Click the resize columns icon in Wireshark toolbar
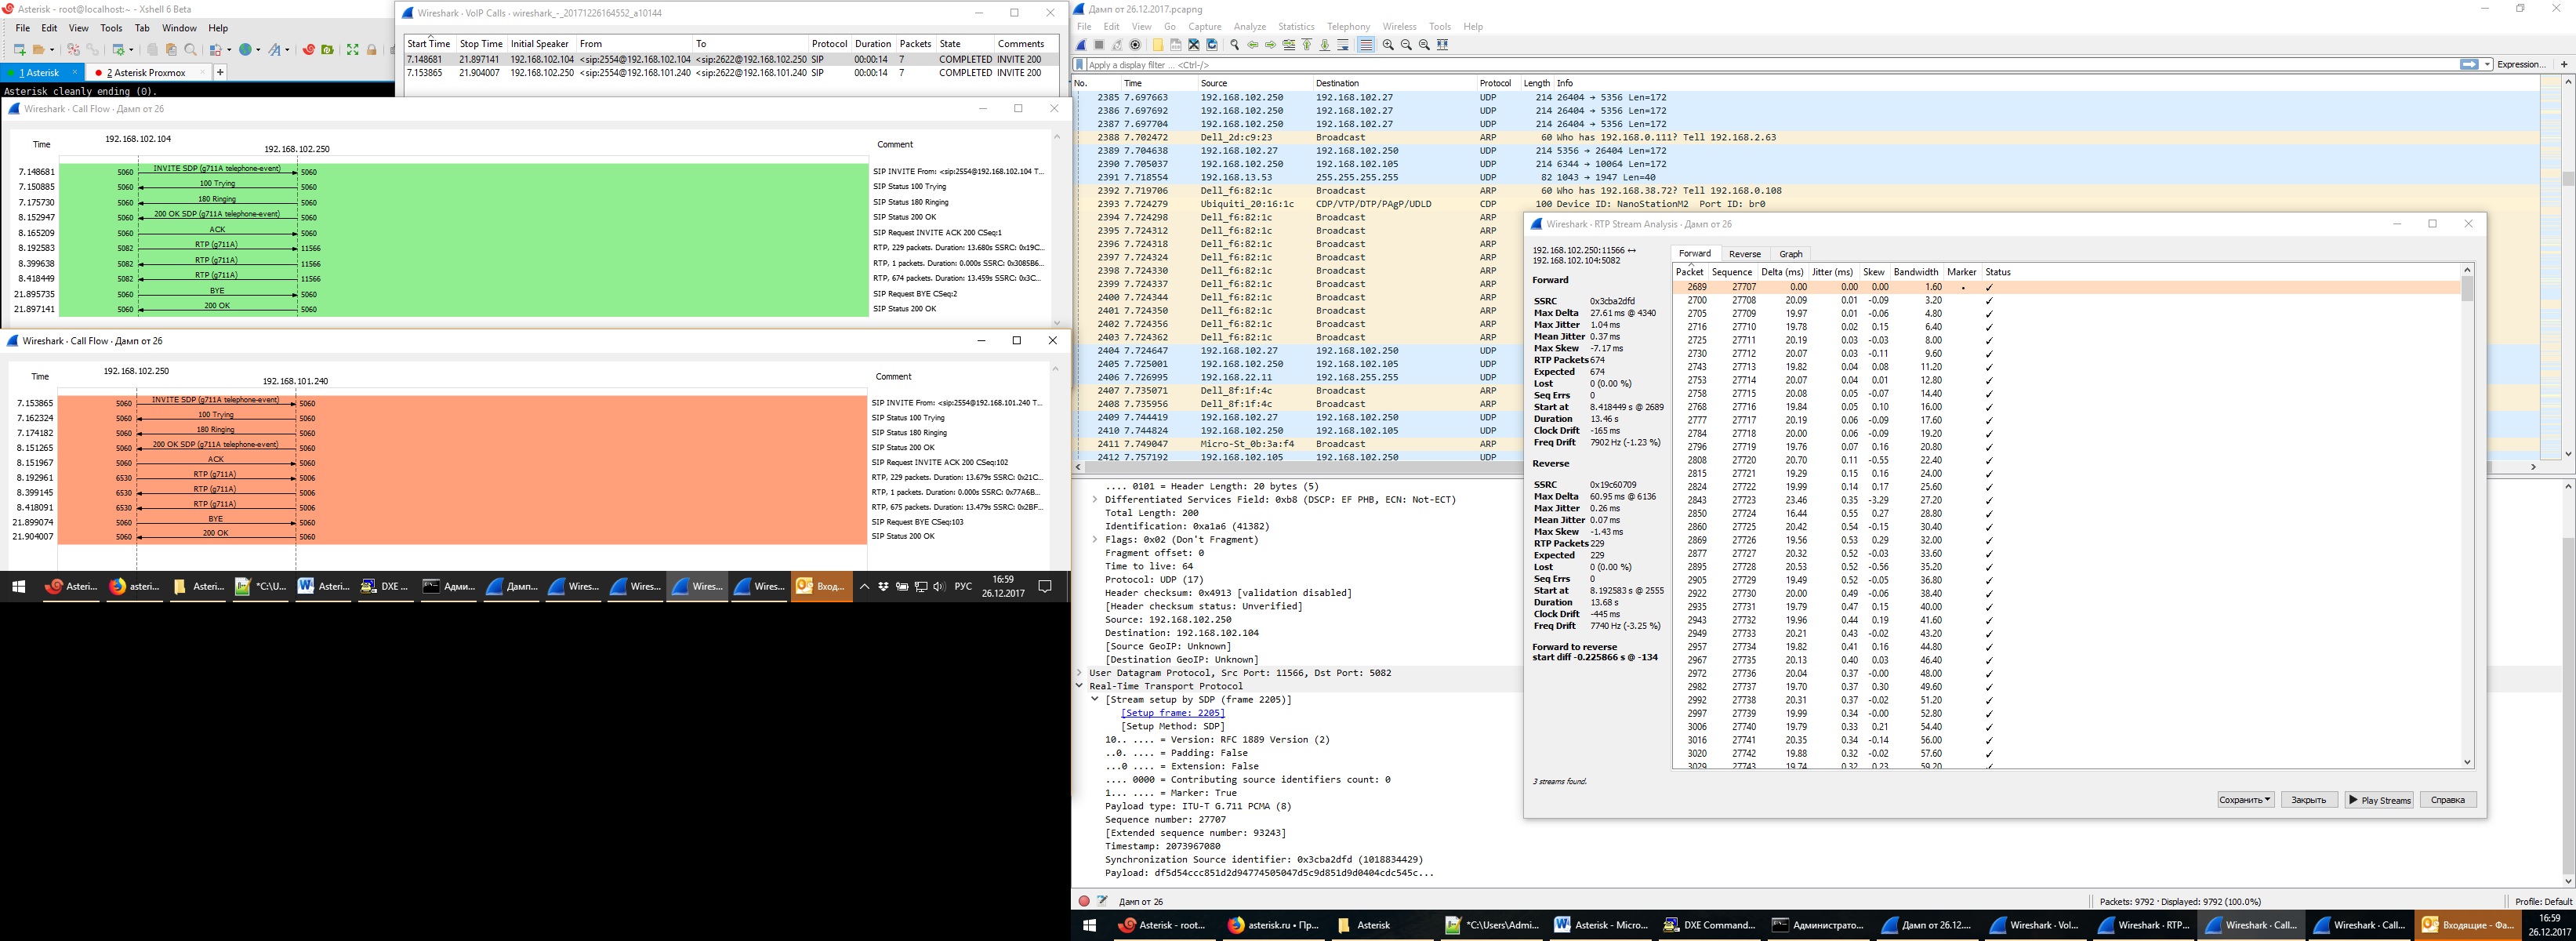Screen dimensions: 2576x941 click(1443, 45)
